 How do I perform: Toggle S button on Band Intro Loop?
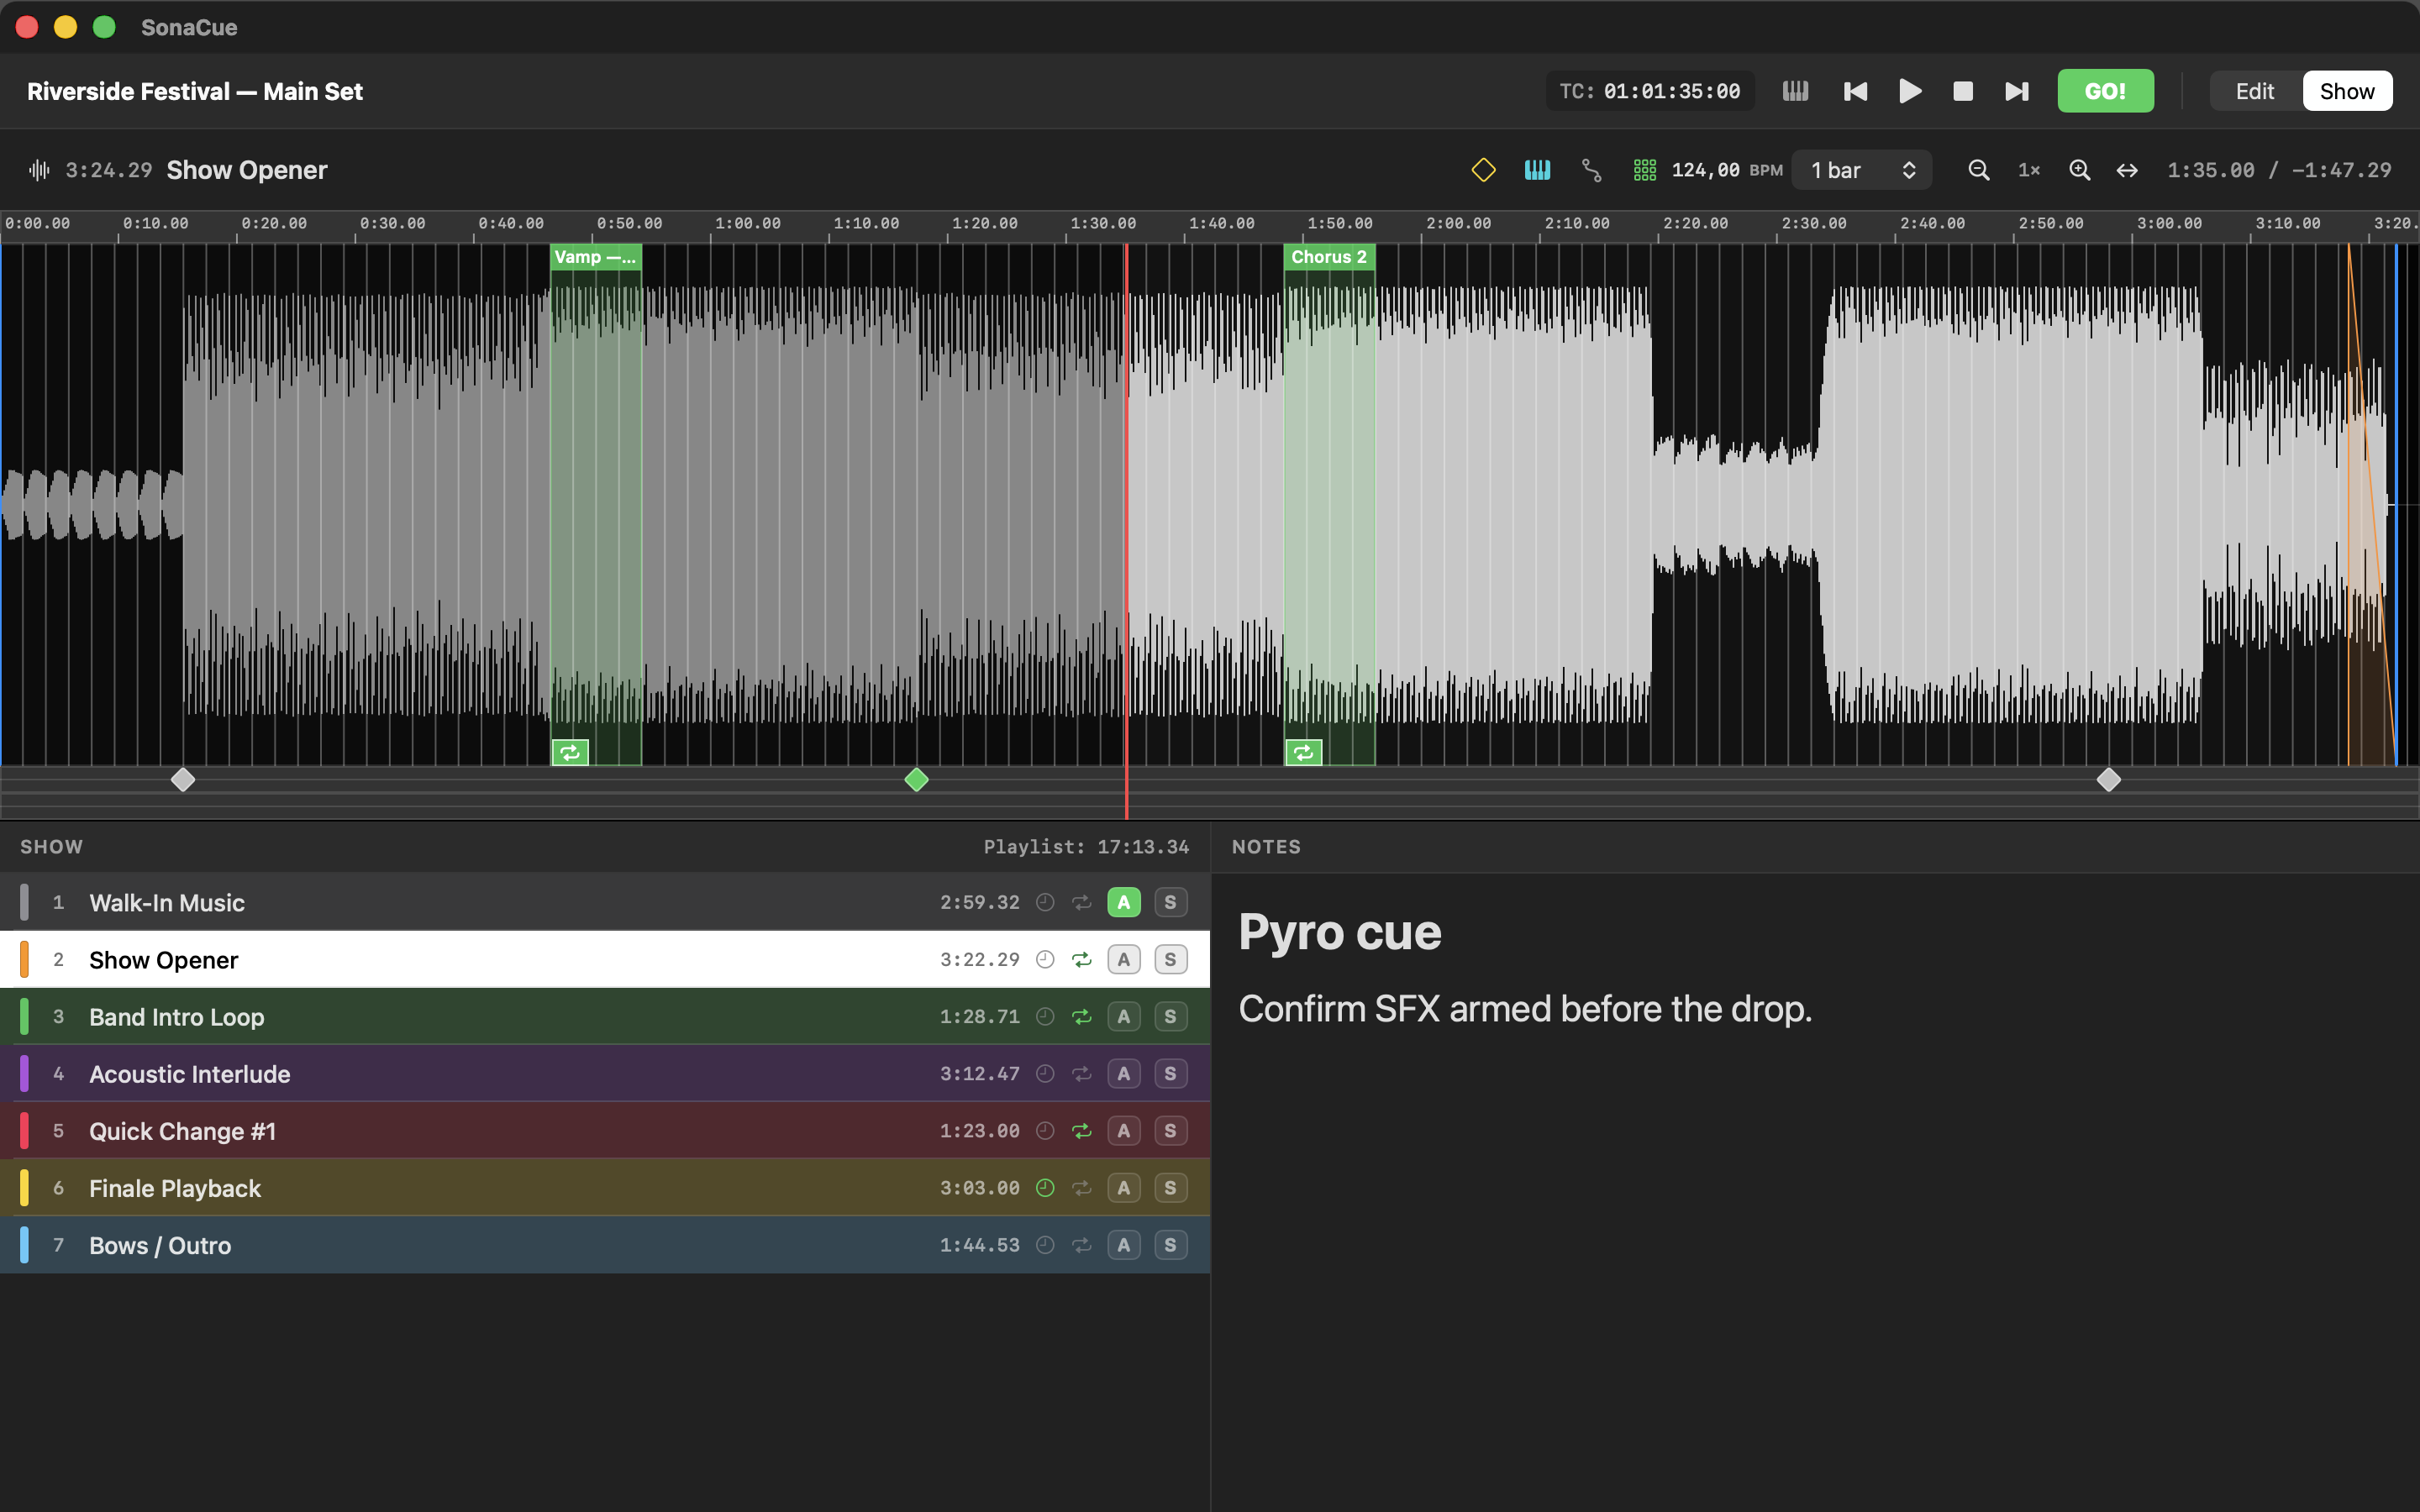(1170, 1016)
